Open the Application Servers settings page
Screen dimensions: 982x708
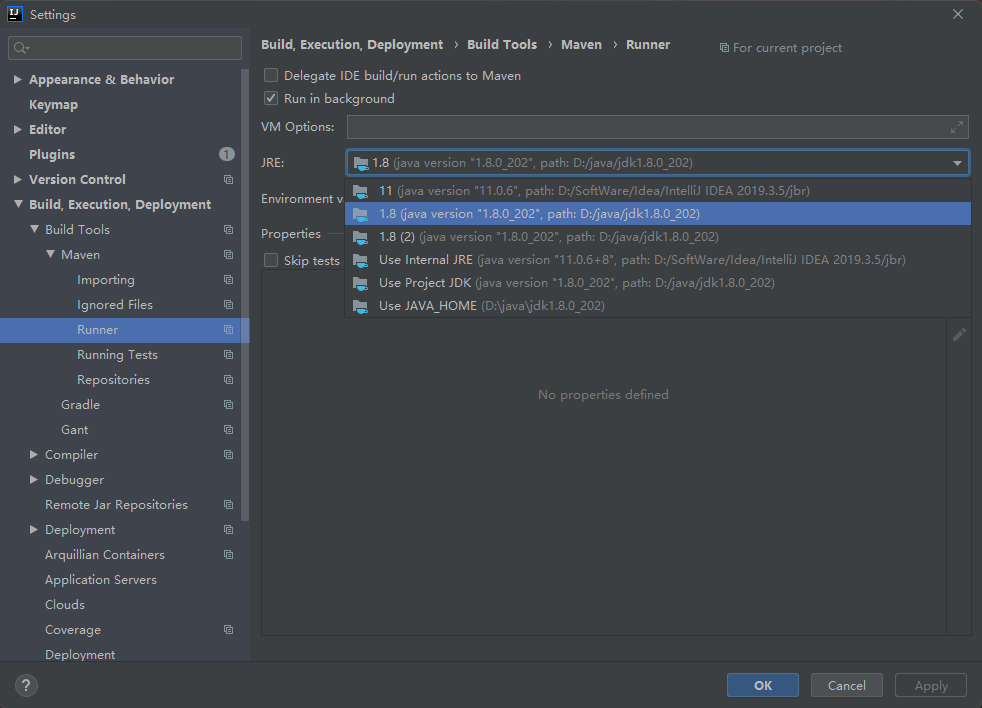pos(101,580)
